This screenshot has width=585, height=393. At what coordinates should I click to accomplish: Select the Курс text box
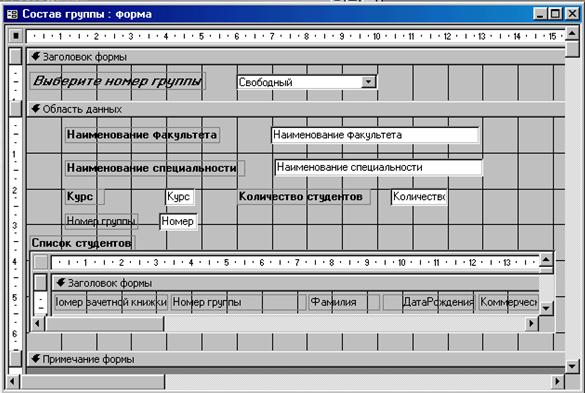(x=179, y=197)
